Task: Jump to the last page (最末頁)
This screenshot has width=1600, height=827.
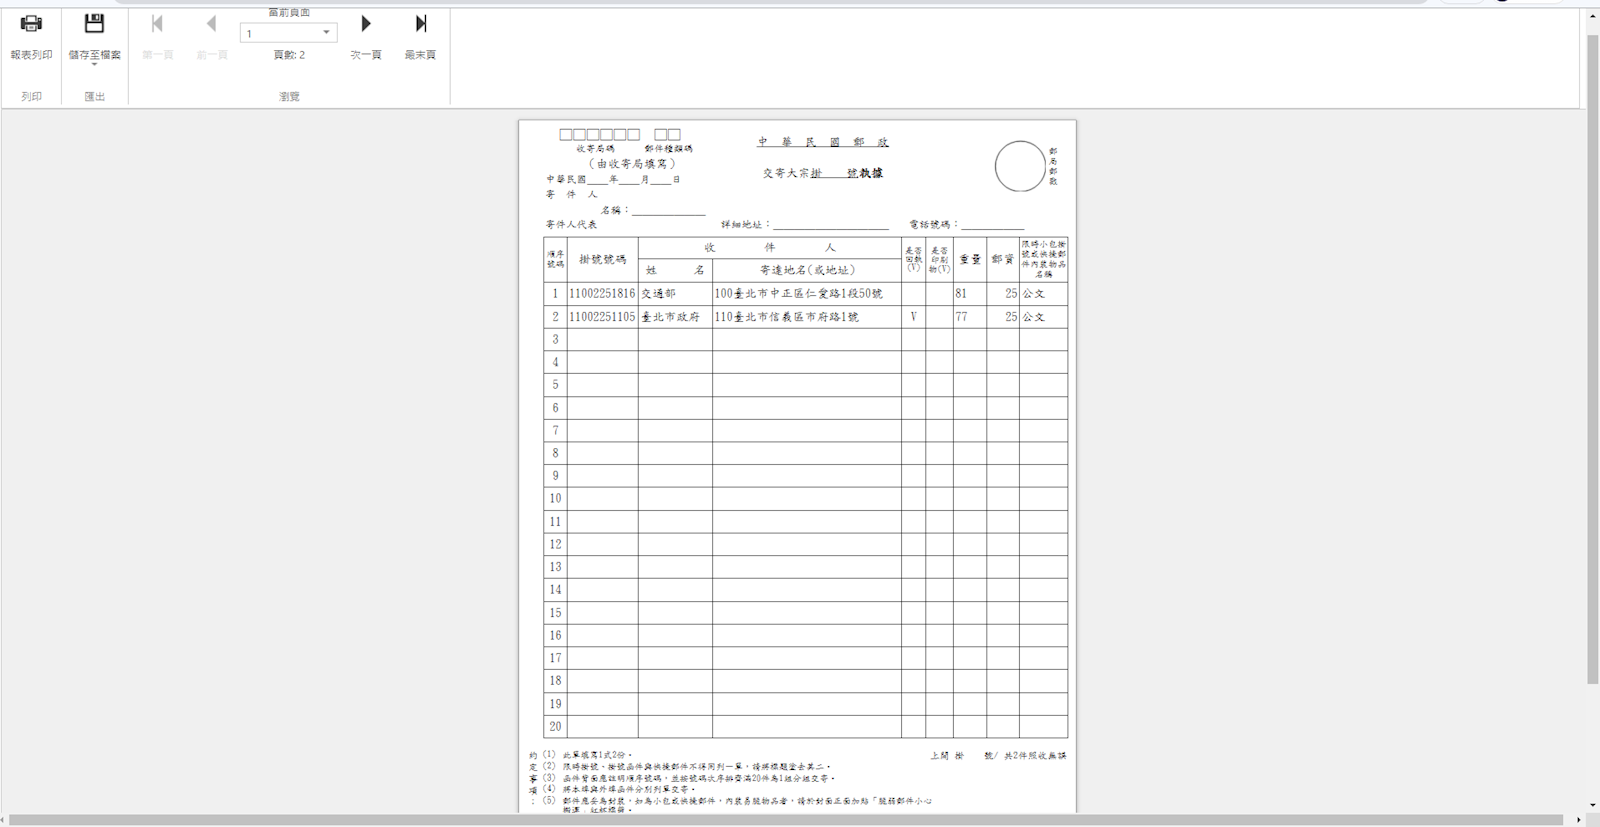Action: click(x=421, y=25)
